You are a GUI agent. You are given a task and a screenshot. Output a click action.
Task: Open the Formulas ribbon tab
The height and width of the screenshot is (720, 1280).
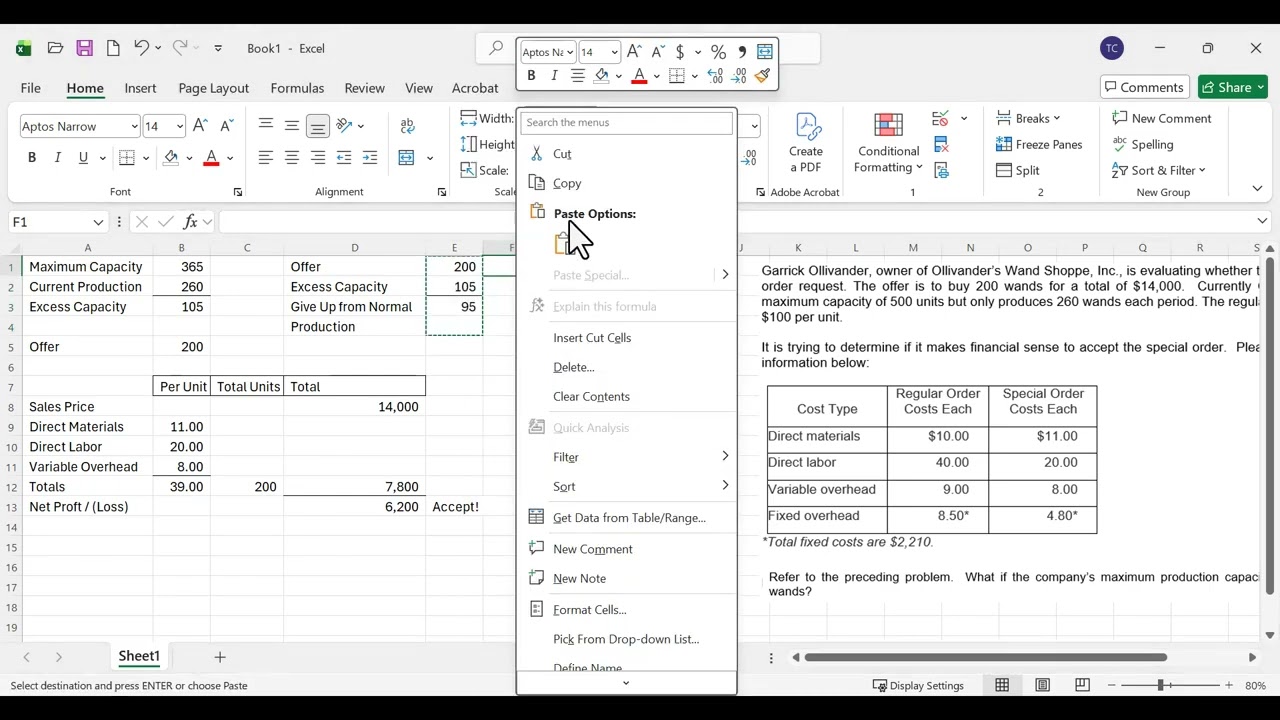(x=297, y=88)
